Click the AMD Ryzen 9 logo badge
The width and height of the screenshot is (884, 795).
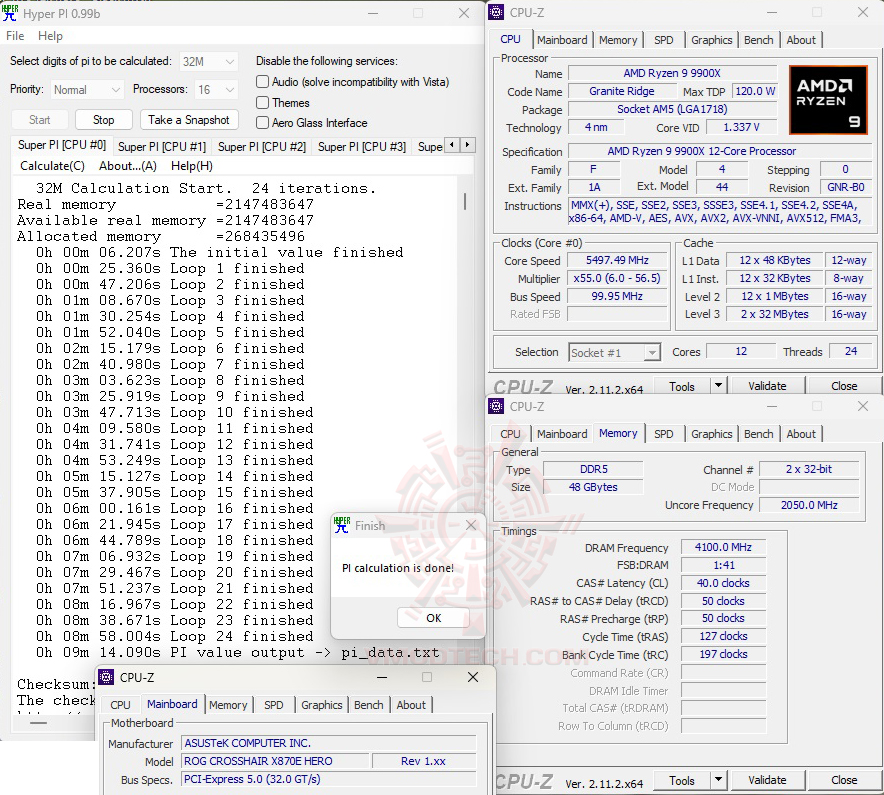[828, 99]
